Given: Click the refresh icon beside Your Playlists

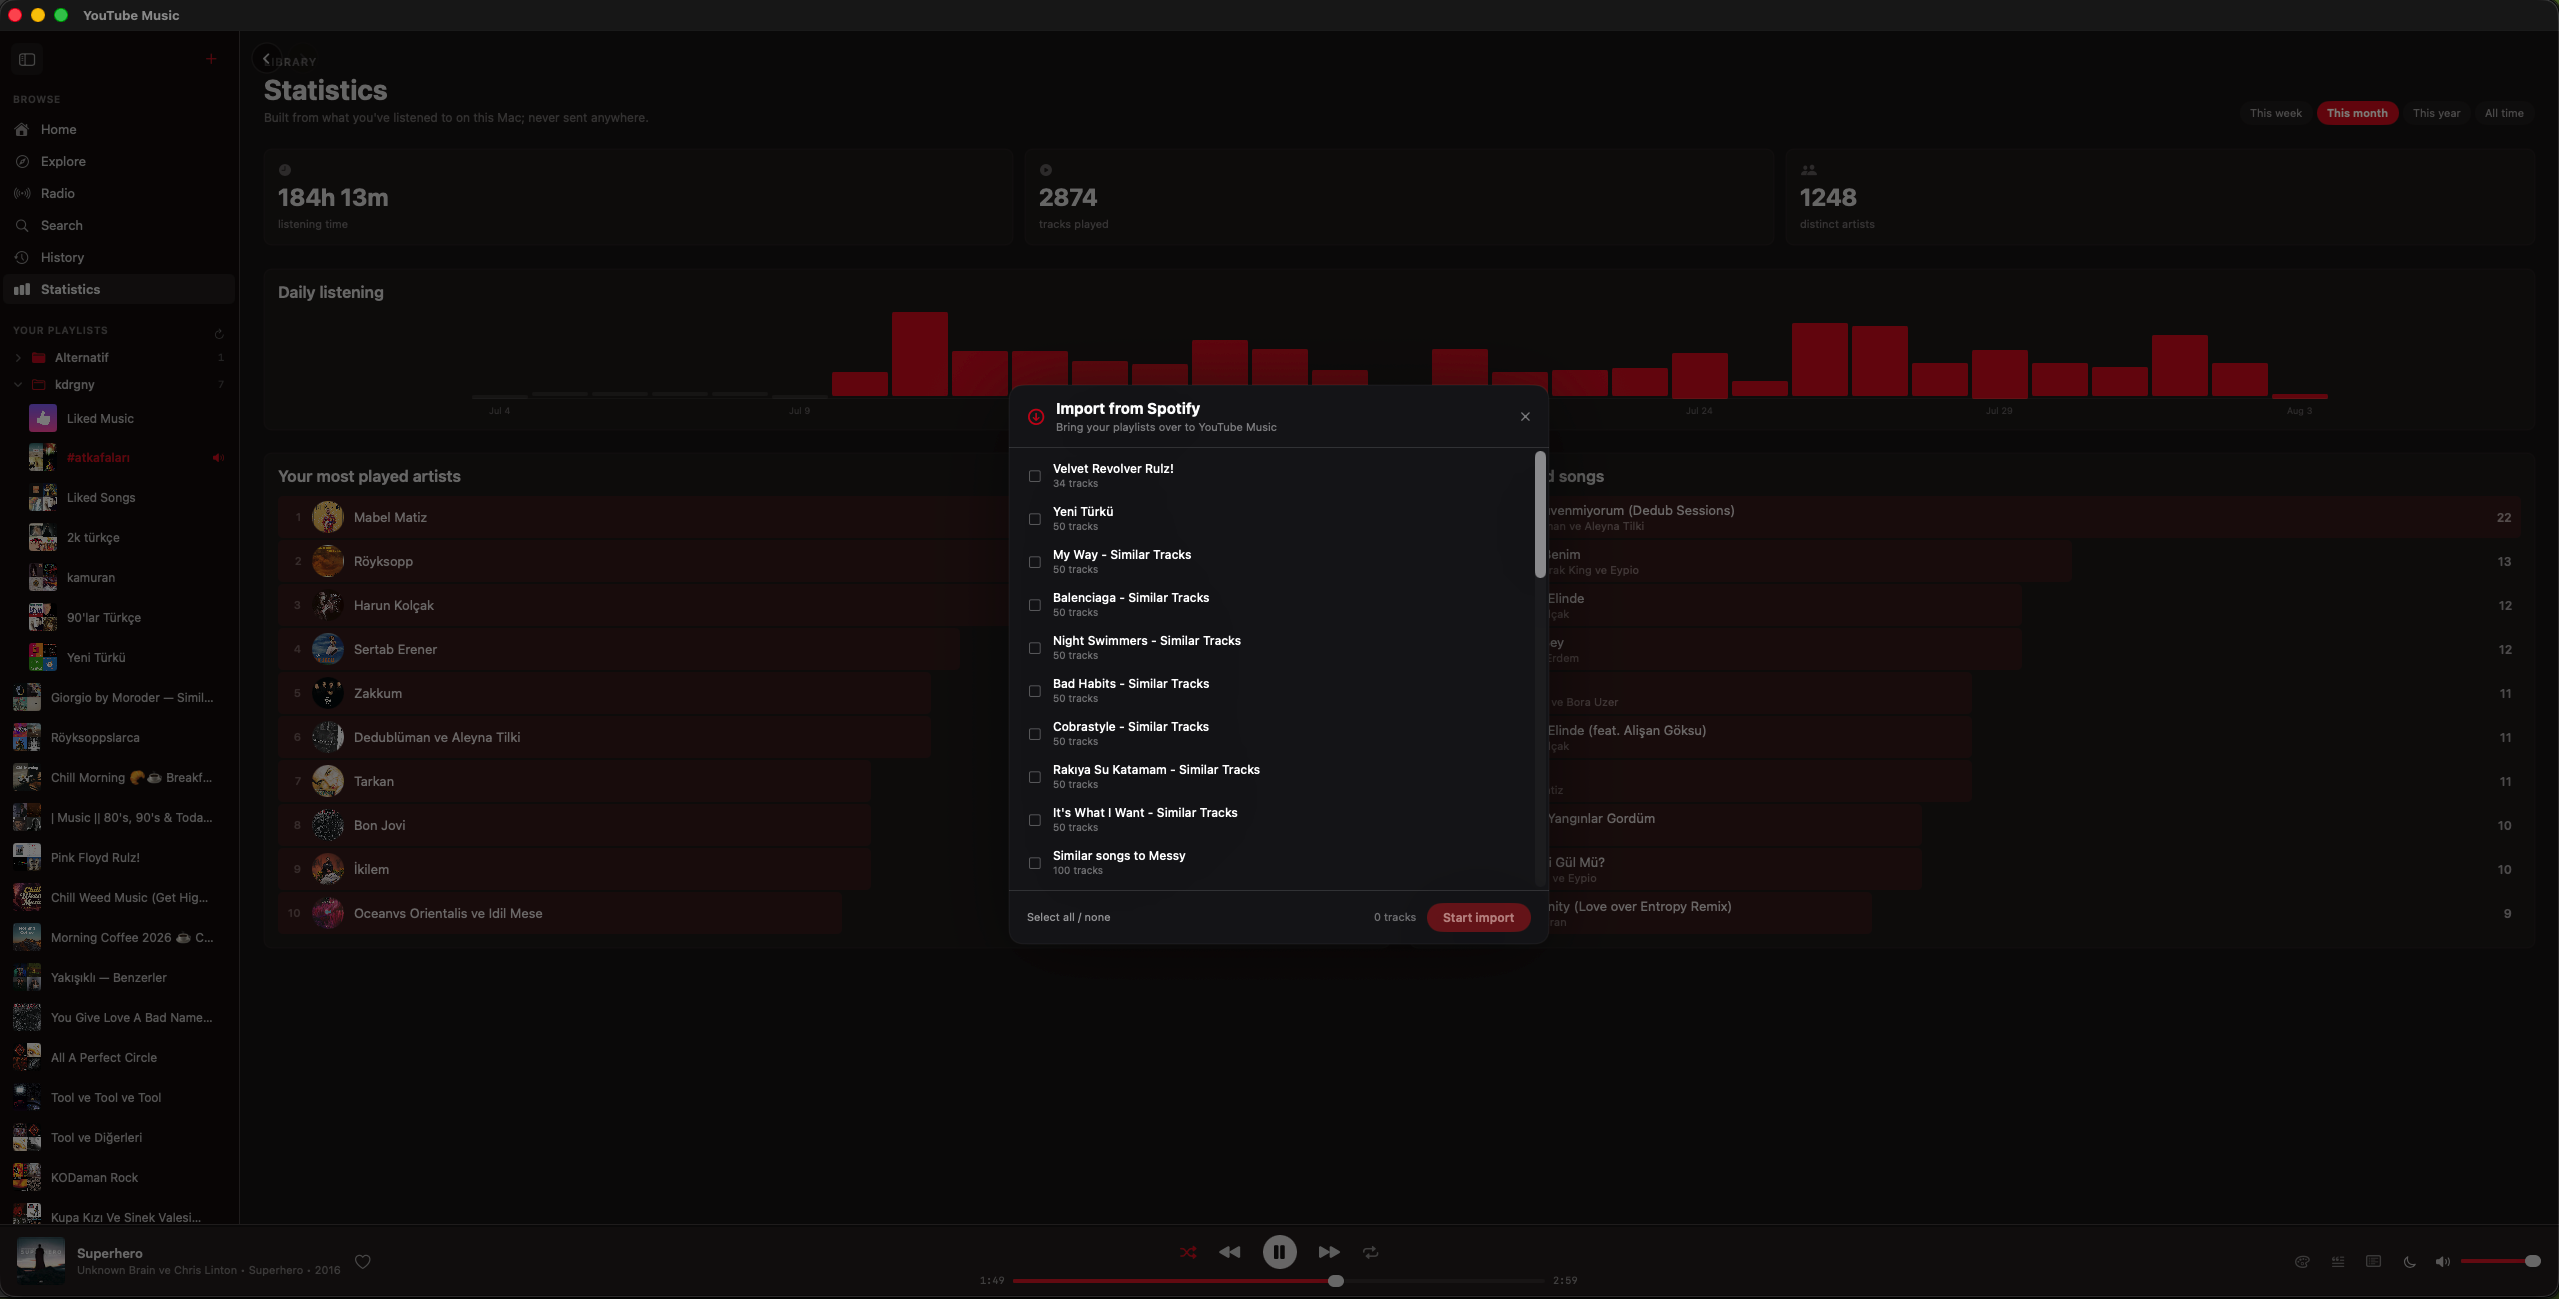Looking at the screenshot, I should click(219, 333).
